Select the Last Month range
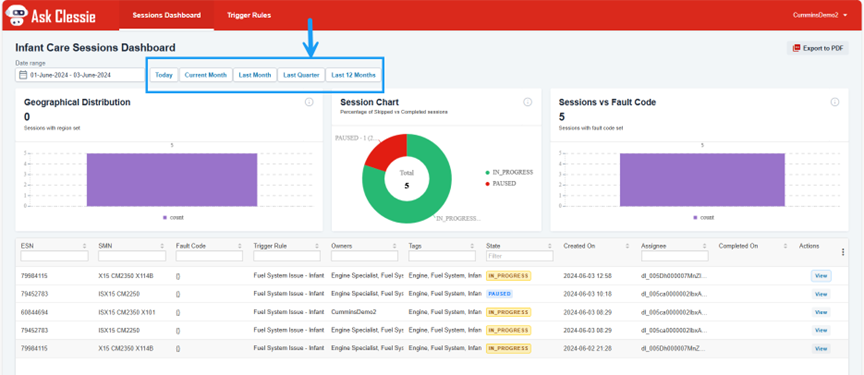The width and height of the screenshot is (864, 375). click(x=255, y=75)
